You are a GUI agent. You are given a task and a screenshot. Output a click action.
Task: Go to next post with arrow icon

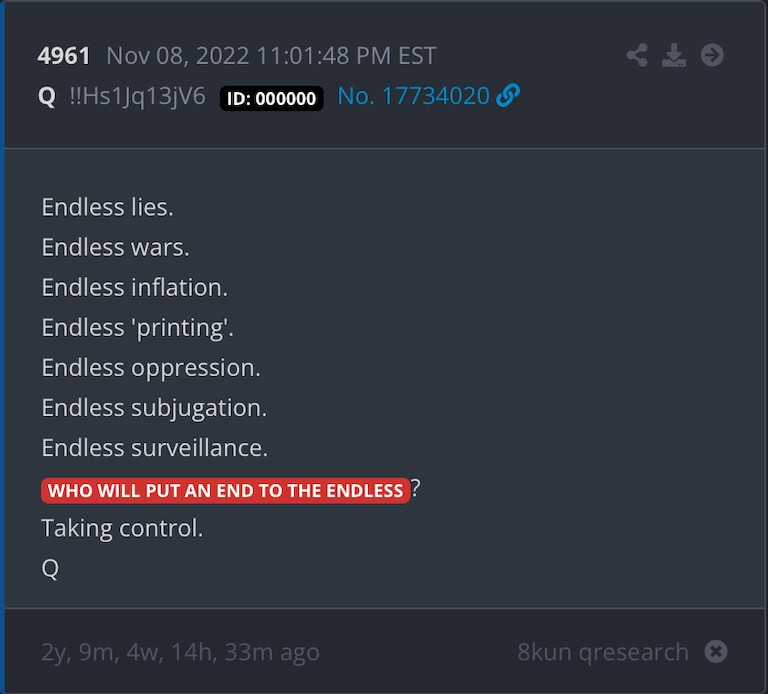tap(712, 55)
